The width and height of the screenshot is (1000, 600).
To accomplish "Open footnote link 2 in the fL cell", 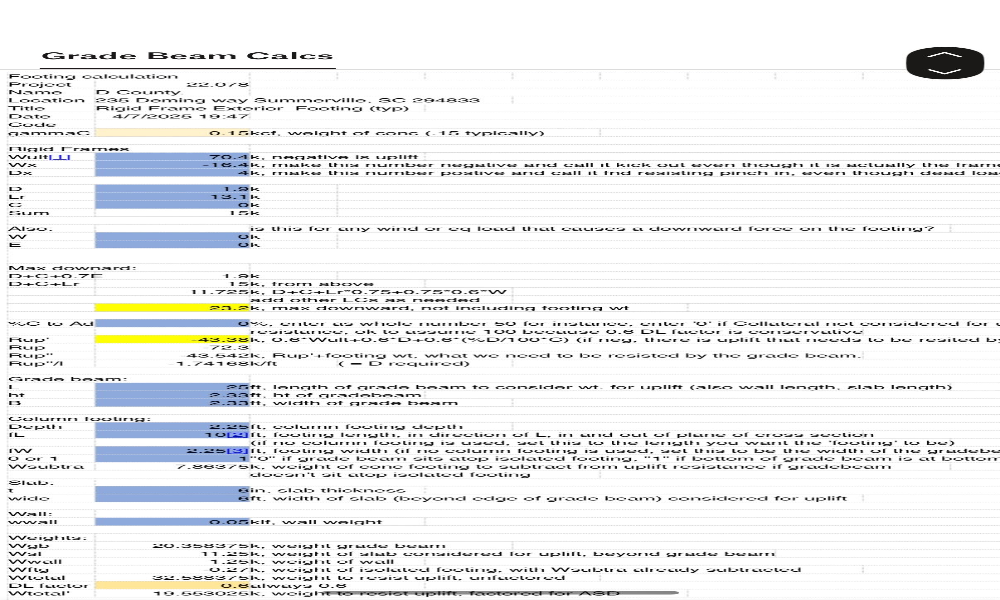I will click(238, 435).
